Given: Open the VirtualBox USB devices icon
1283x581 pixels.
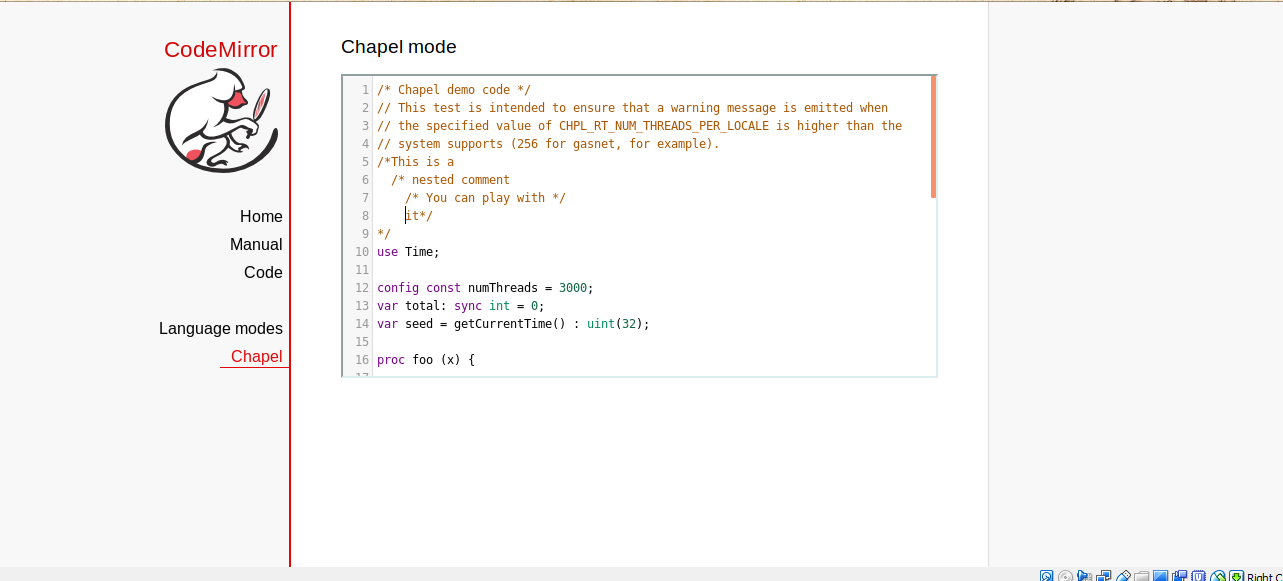Looking at the screenshot, I should pos(1123,577).
